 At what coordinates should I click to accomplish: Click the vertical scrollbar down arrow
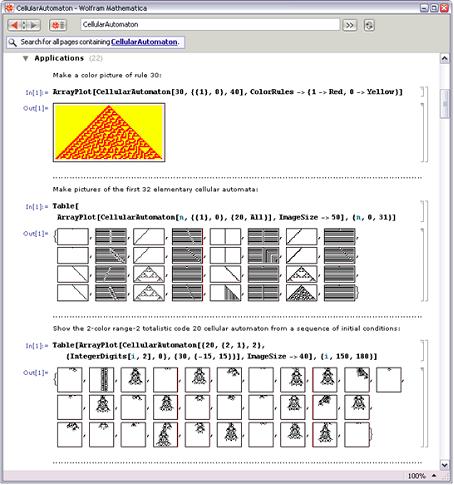(445, 464)
